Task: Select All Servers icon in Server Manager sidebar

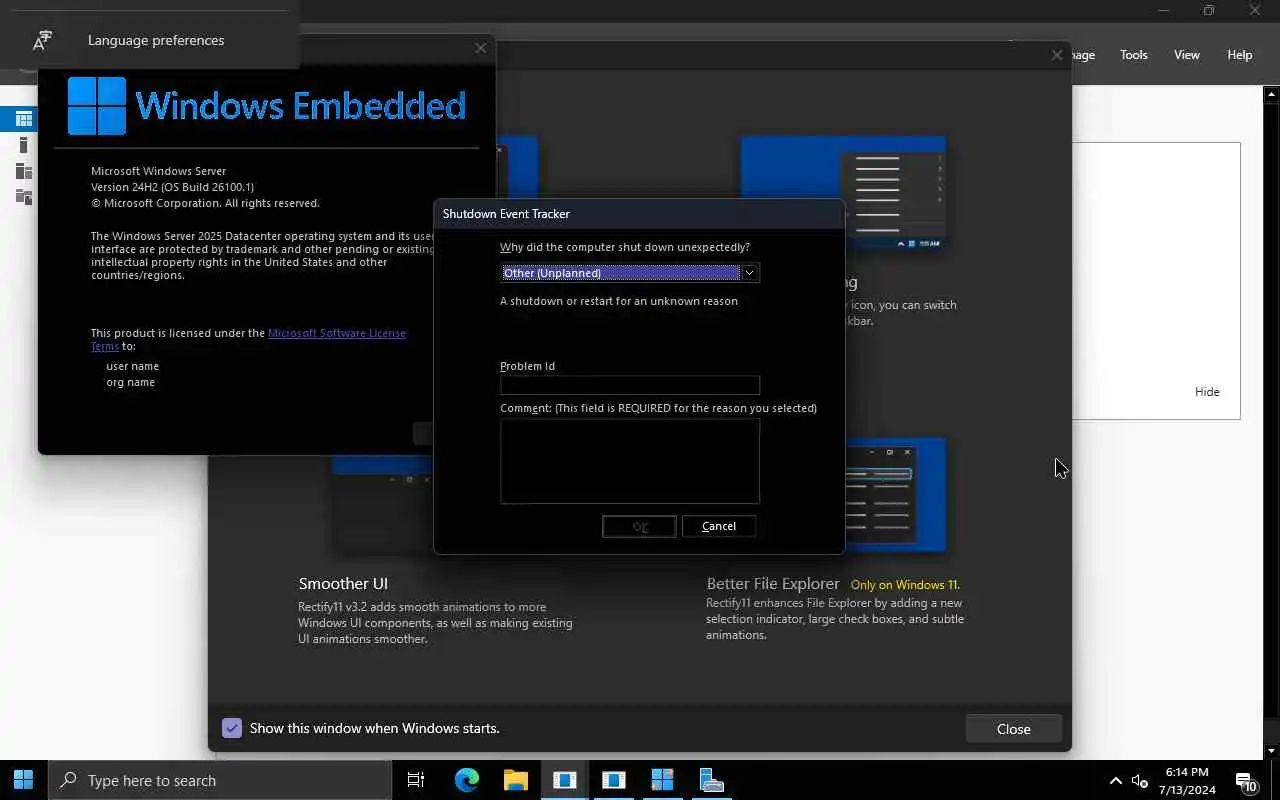Action: coord(24,171)
